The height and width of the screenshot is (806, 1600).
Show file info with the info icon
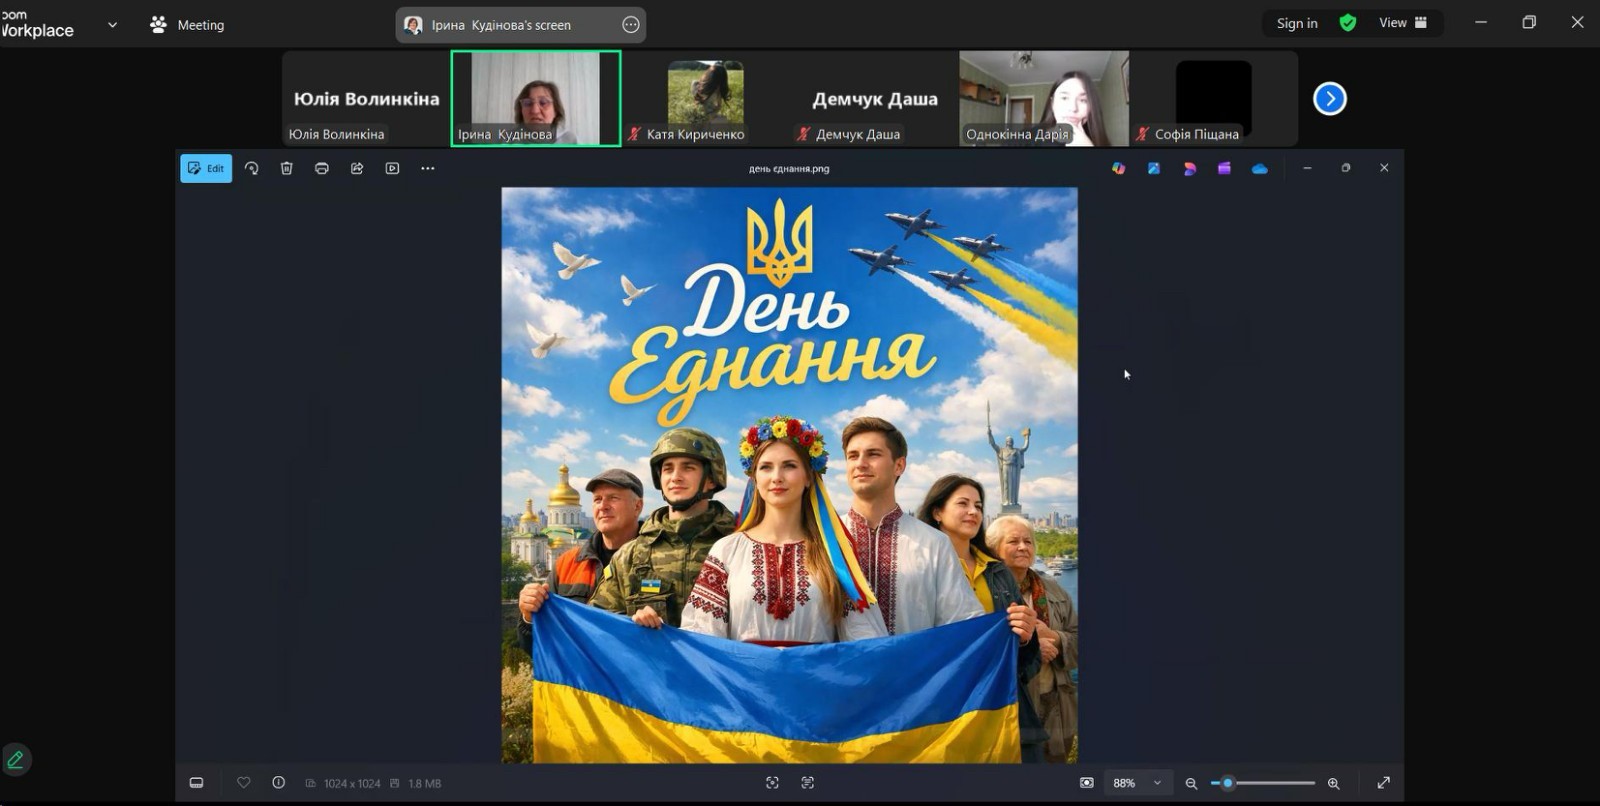[279, 783]
